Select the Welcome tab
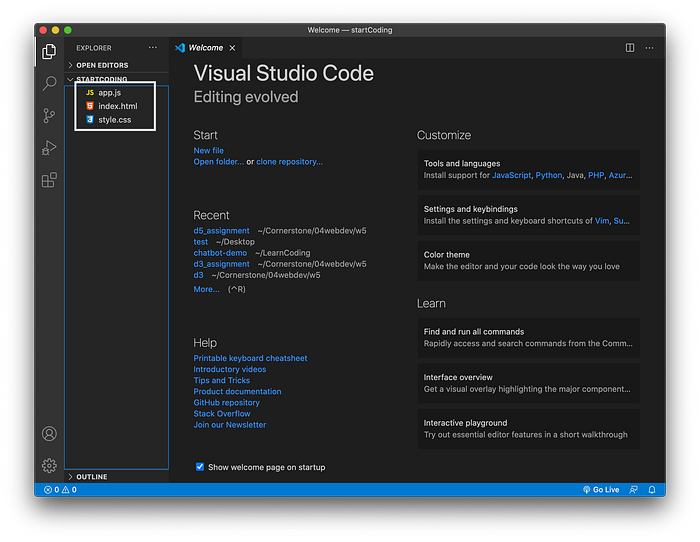 coord(205,48)
